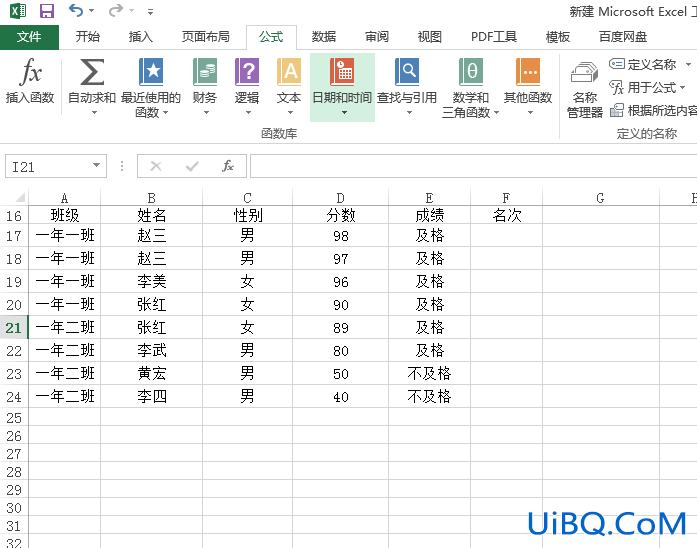Click the AutoSum (自动求和) sigma icon
697x548 pixels.
coord(92,72)
